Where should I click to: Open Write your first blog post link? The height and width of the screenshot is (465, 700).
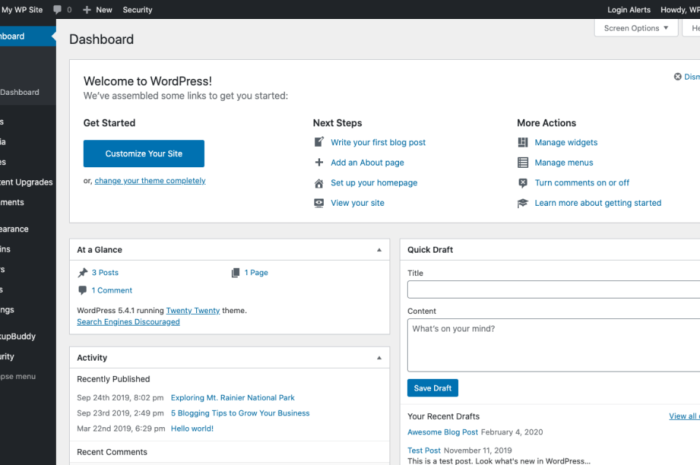click(x=378, y=142)
